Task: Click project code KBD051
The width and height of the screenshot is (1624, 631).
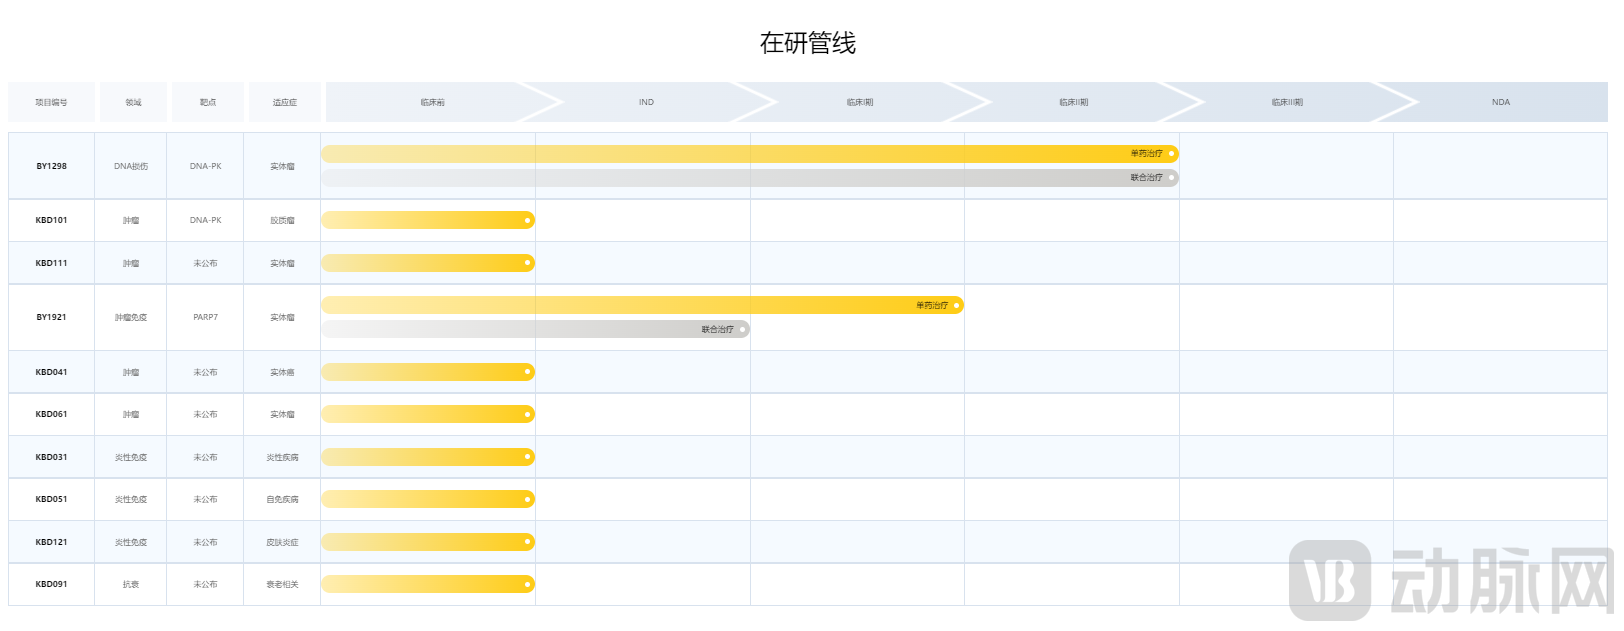Action: 51,499
